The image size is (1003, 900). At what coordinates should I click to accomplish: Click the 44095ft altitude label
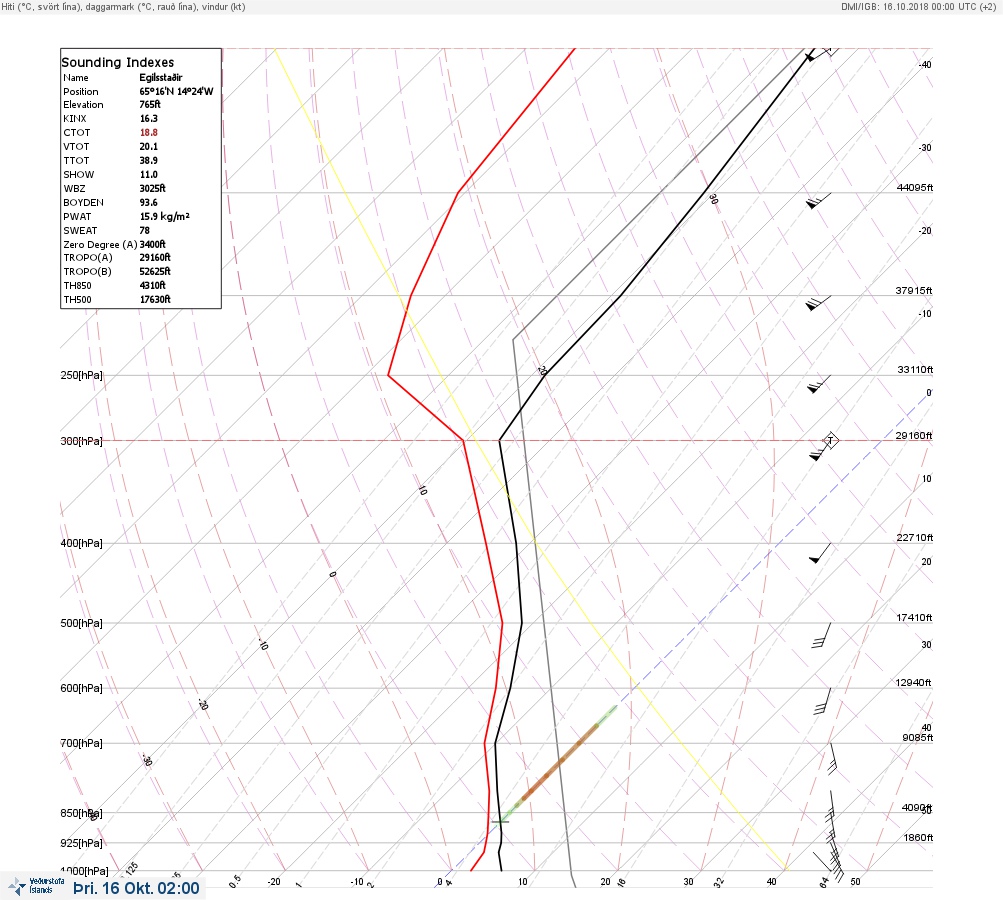click(915, 187)
